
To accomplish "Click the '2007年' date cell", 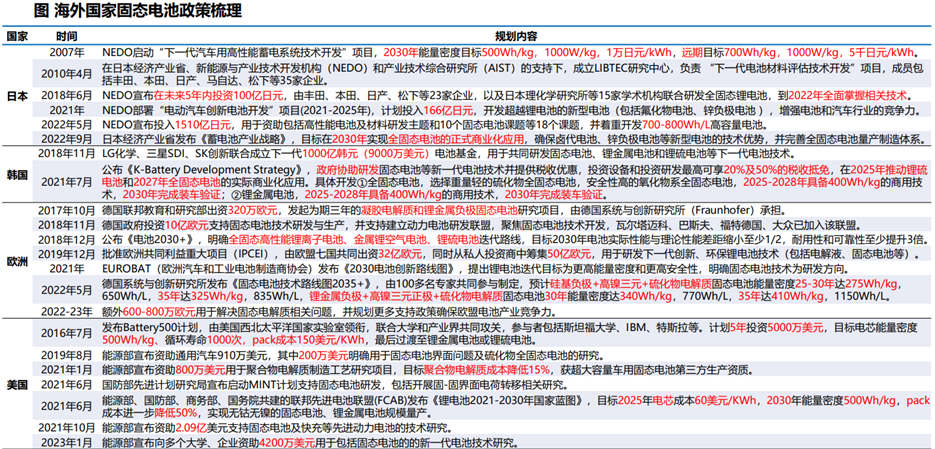I will coord(67,51).
